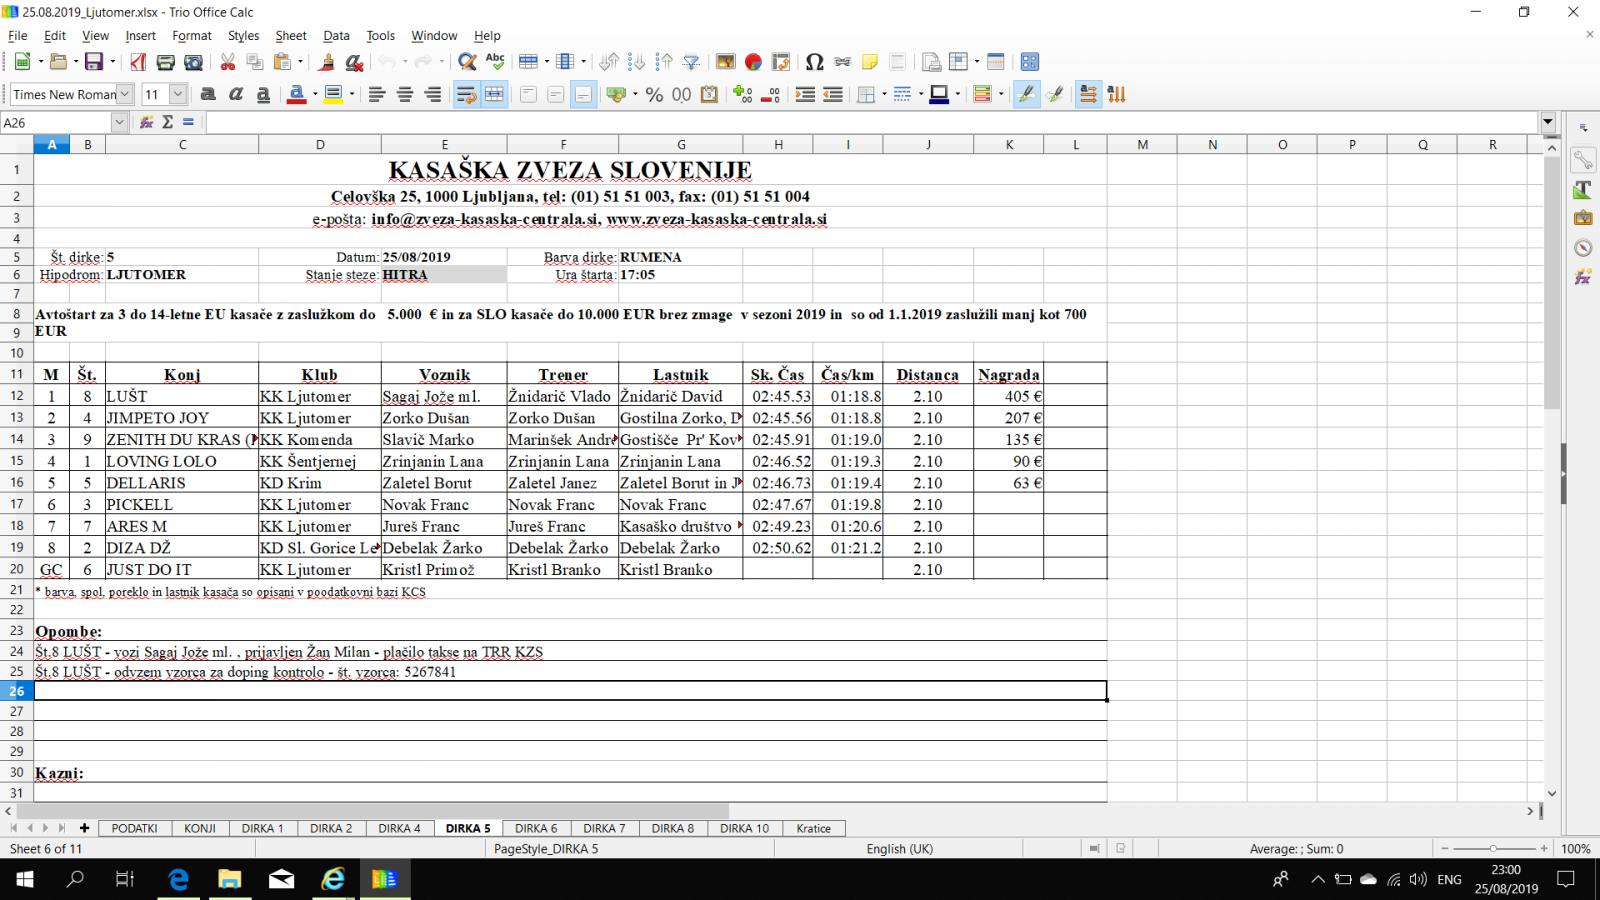Click the zoom slider in status bar

tap(1493, 849)
